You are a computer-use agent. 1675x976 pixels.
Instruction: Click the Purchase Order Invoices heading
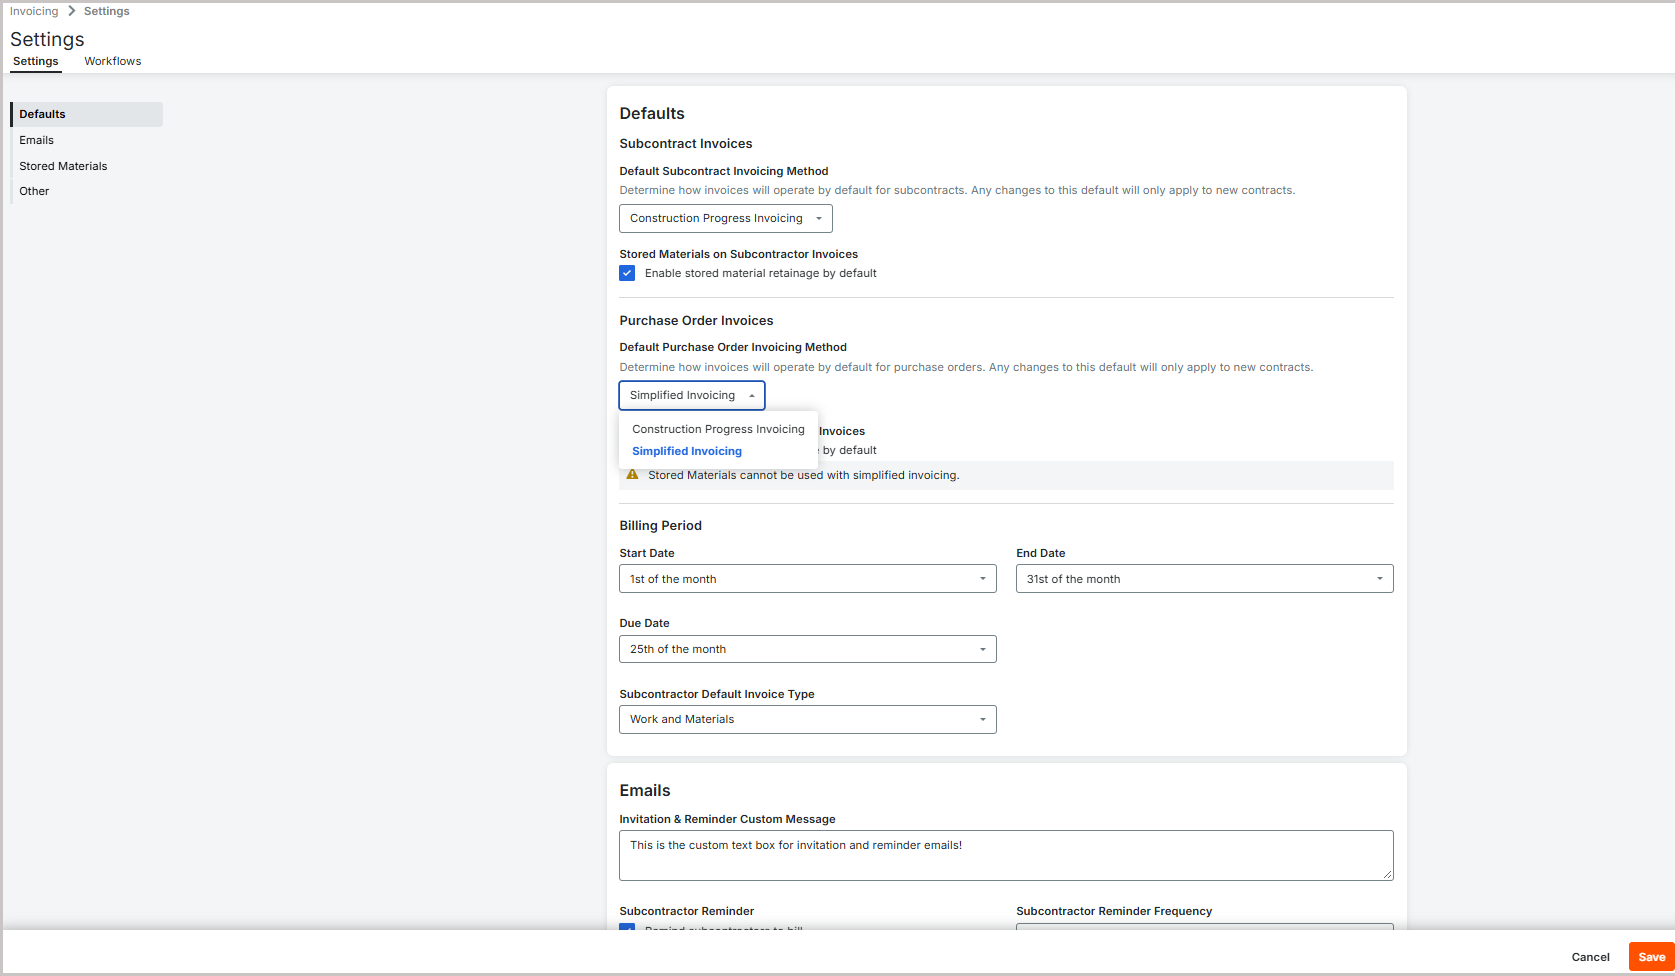pos(696,321)
